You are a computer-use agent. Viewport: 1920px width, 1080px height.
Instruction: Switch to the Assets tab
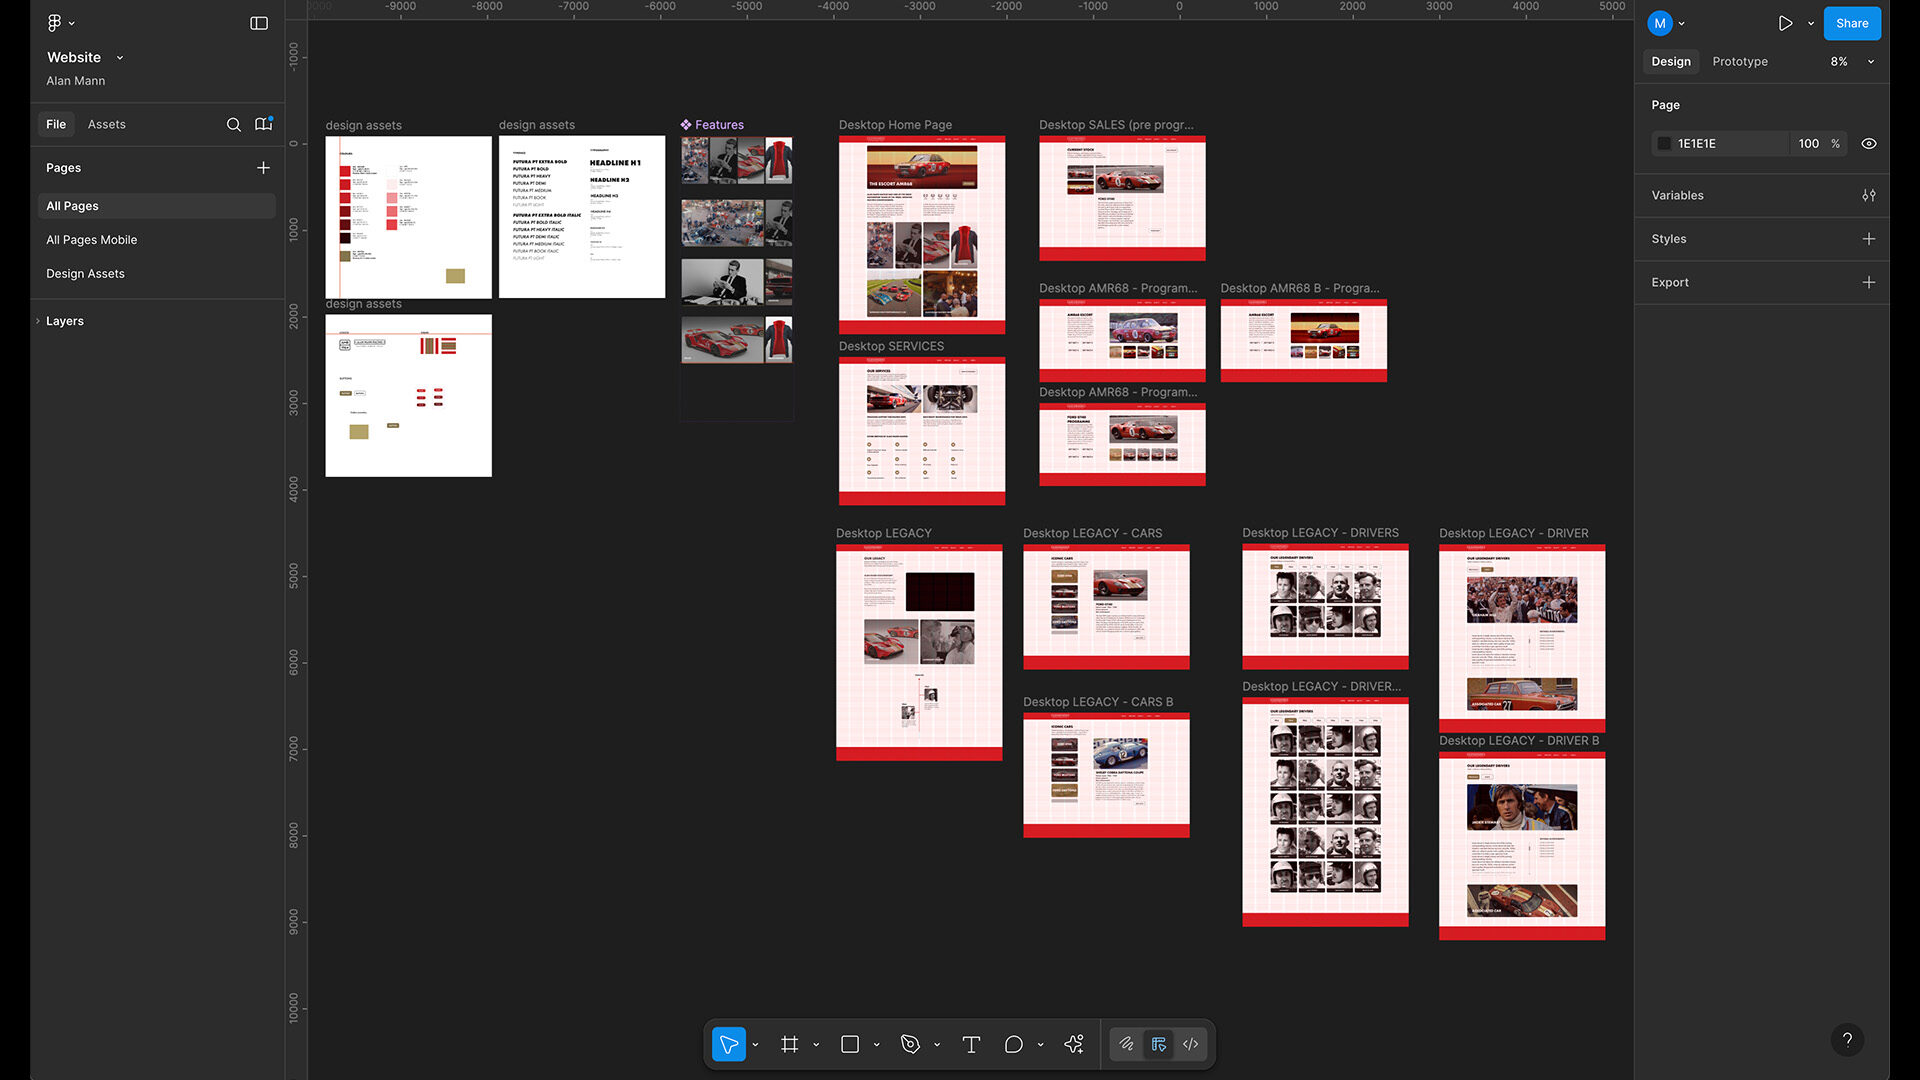(x=106, y=124)
